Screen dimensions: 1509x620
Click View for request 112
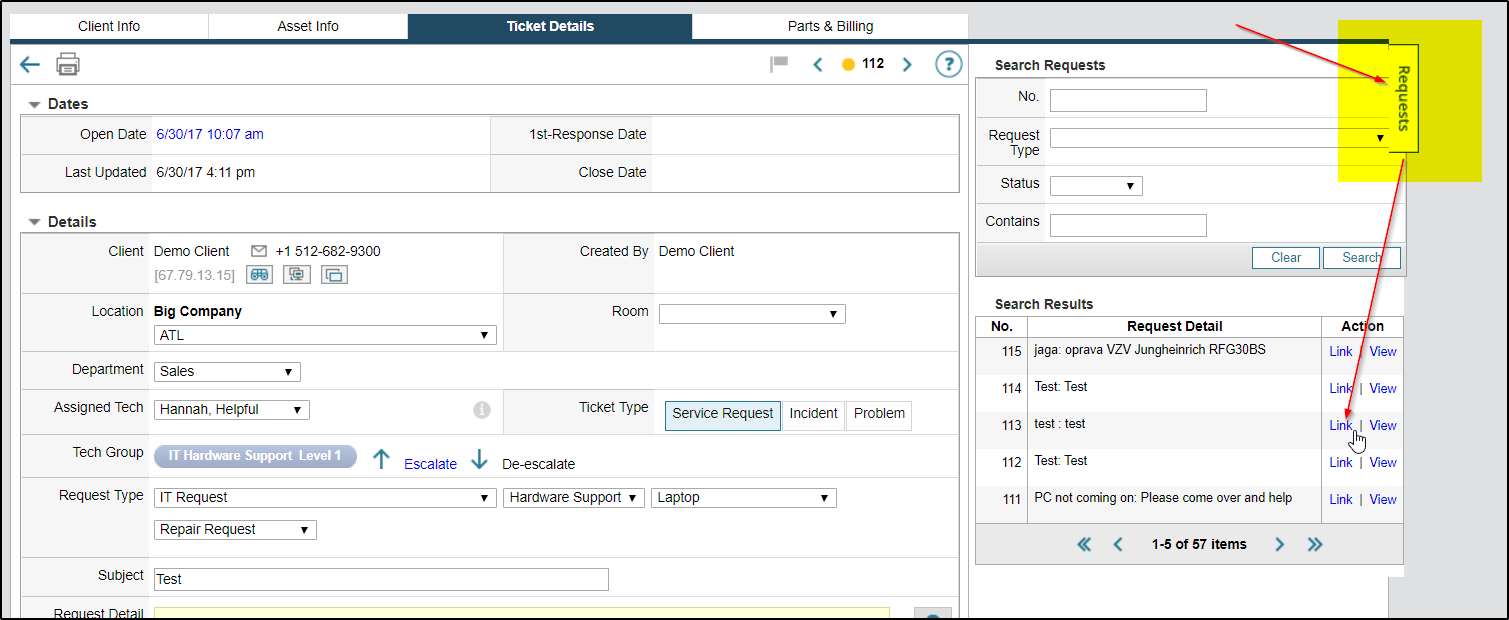pos(1383,463)
